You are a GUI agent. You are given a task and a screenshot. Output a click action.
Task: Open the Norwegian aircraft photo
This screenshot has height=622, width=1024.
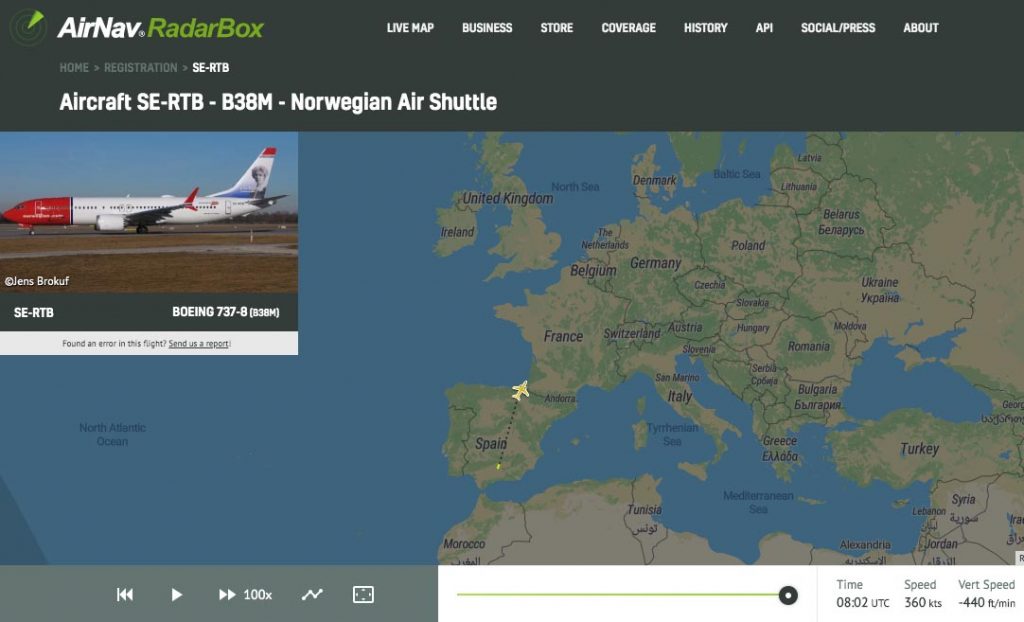149,212
